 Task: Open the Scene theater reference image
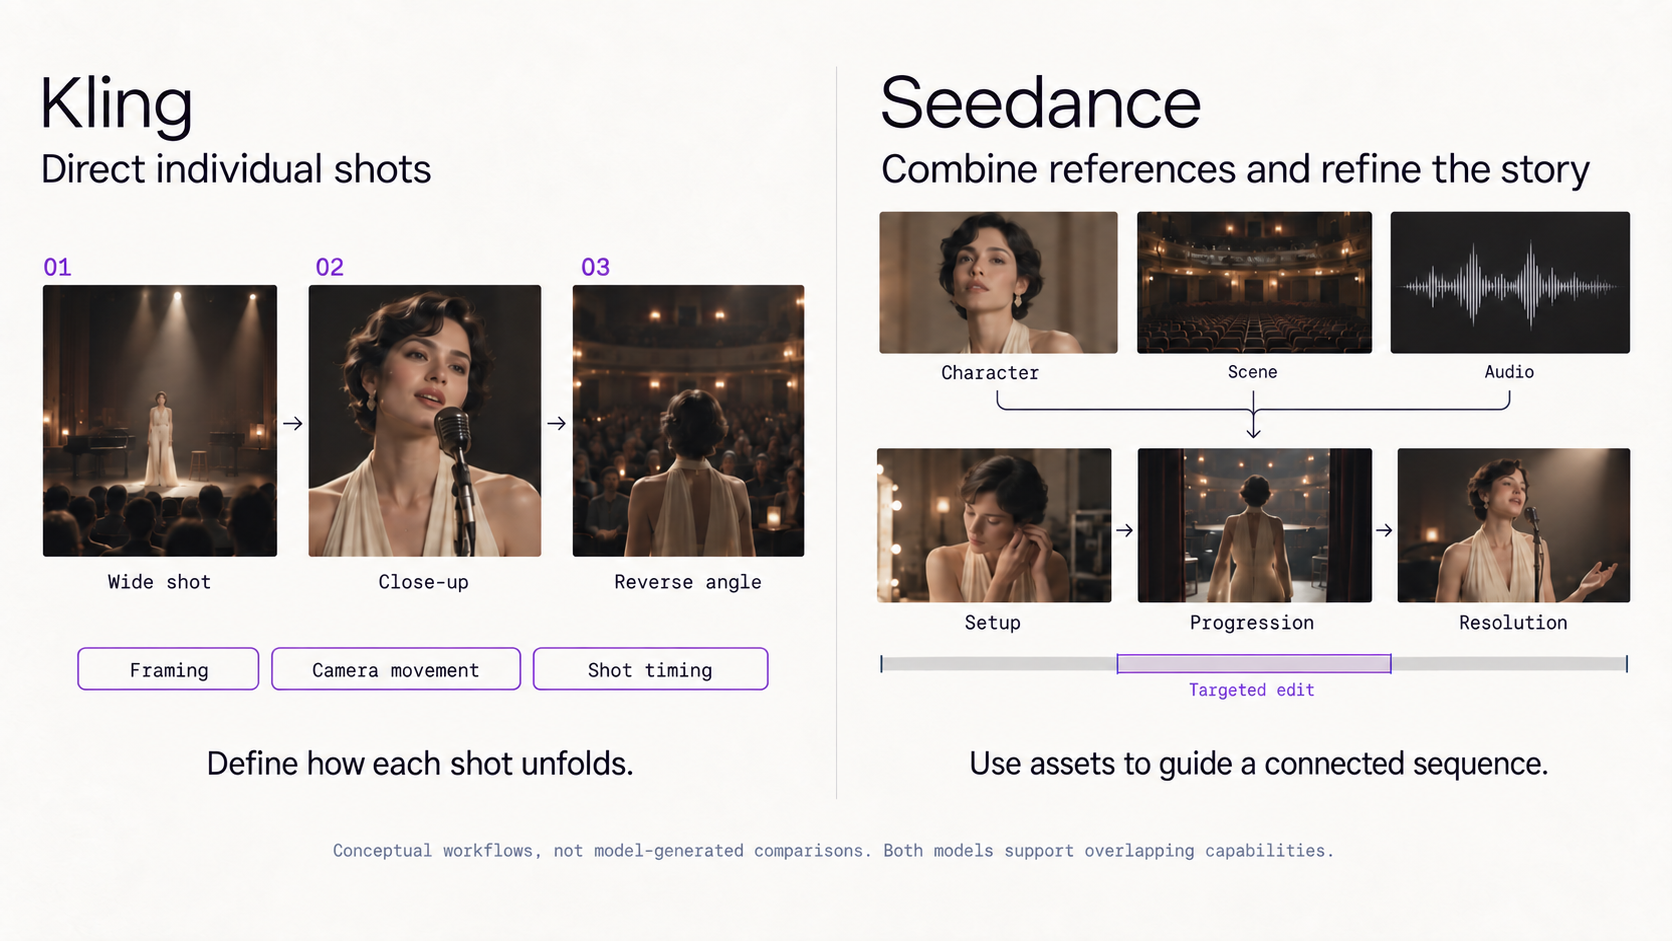(1254, 282)
